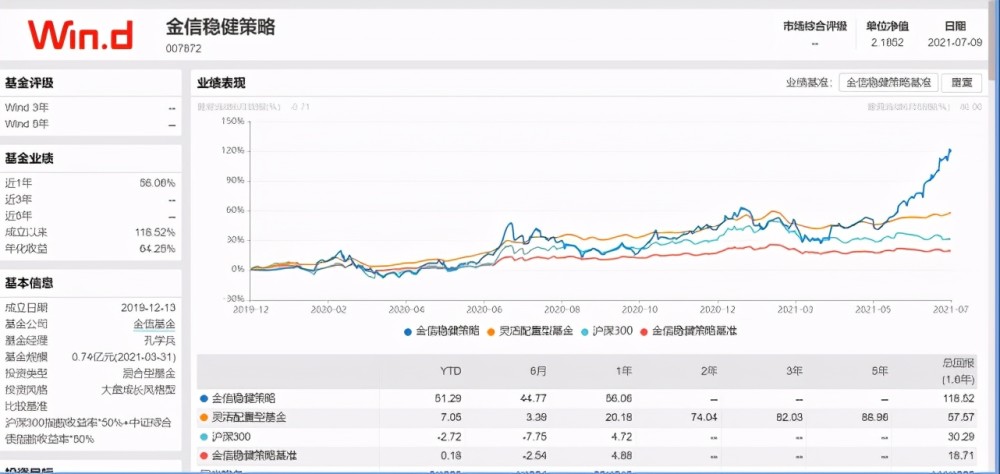Click the 灵活配置型基金 5年 value 86.98
Viewport: 1000px width, 474px height.
876,418
